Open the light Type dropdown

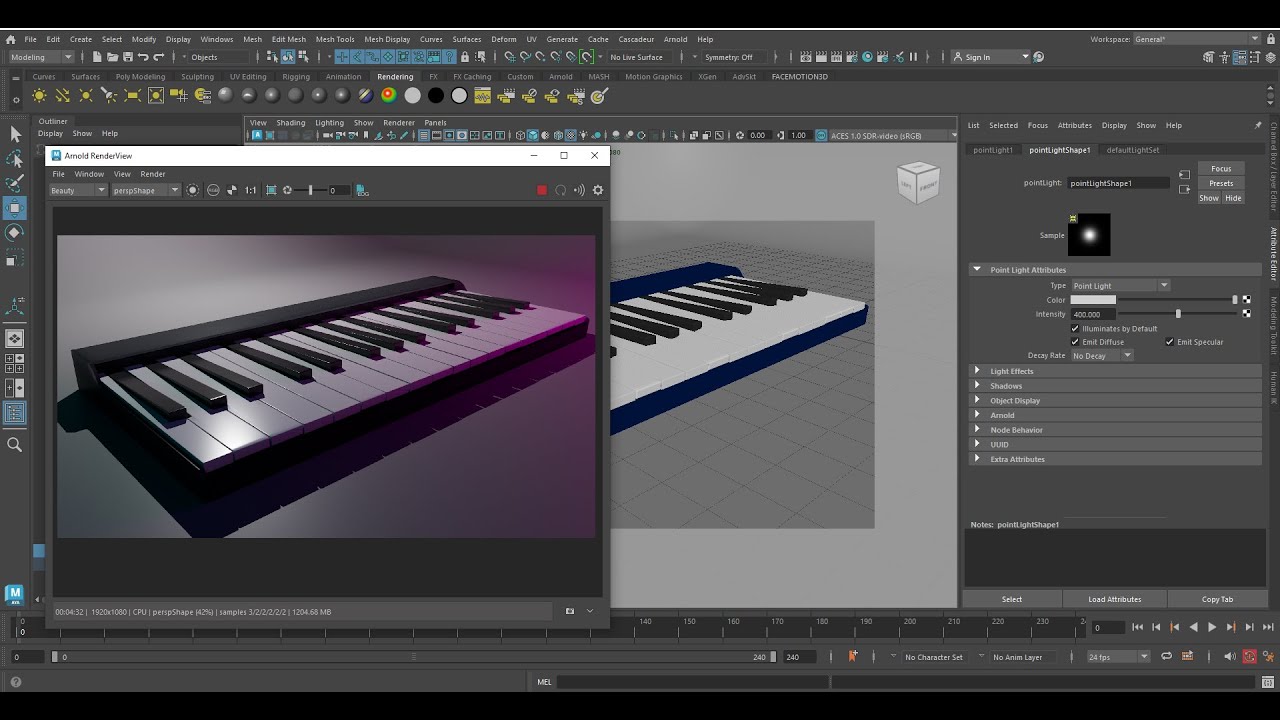(1120, 286)
